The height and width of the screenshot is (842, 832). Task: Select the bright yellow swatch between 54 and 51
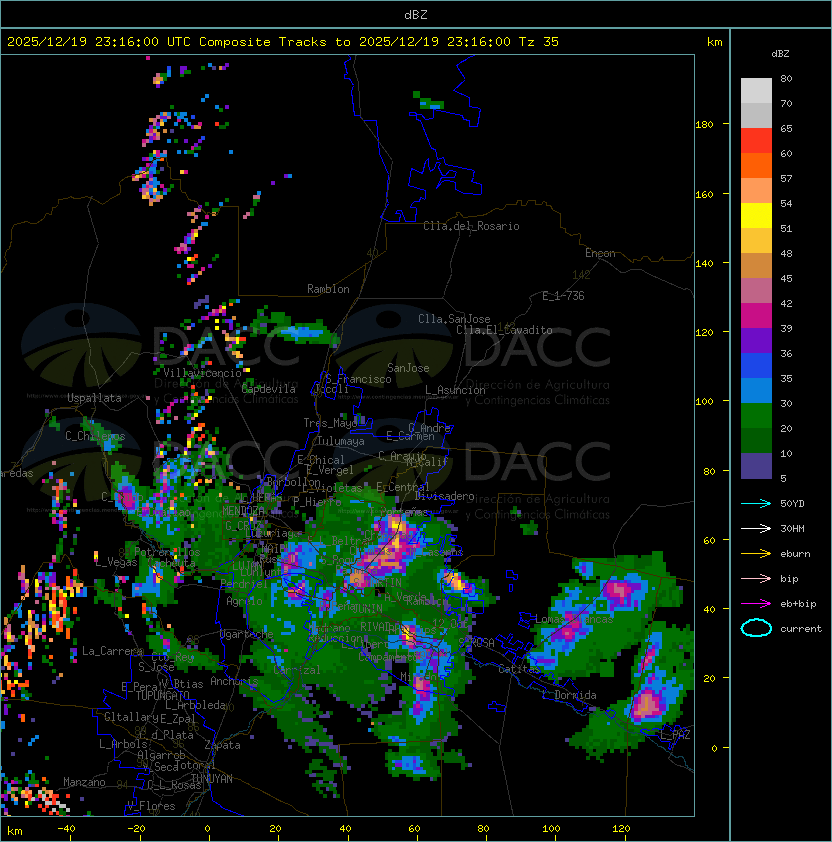click(x=756, y=216)
